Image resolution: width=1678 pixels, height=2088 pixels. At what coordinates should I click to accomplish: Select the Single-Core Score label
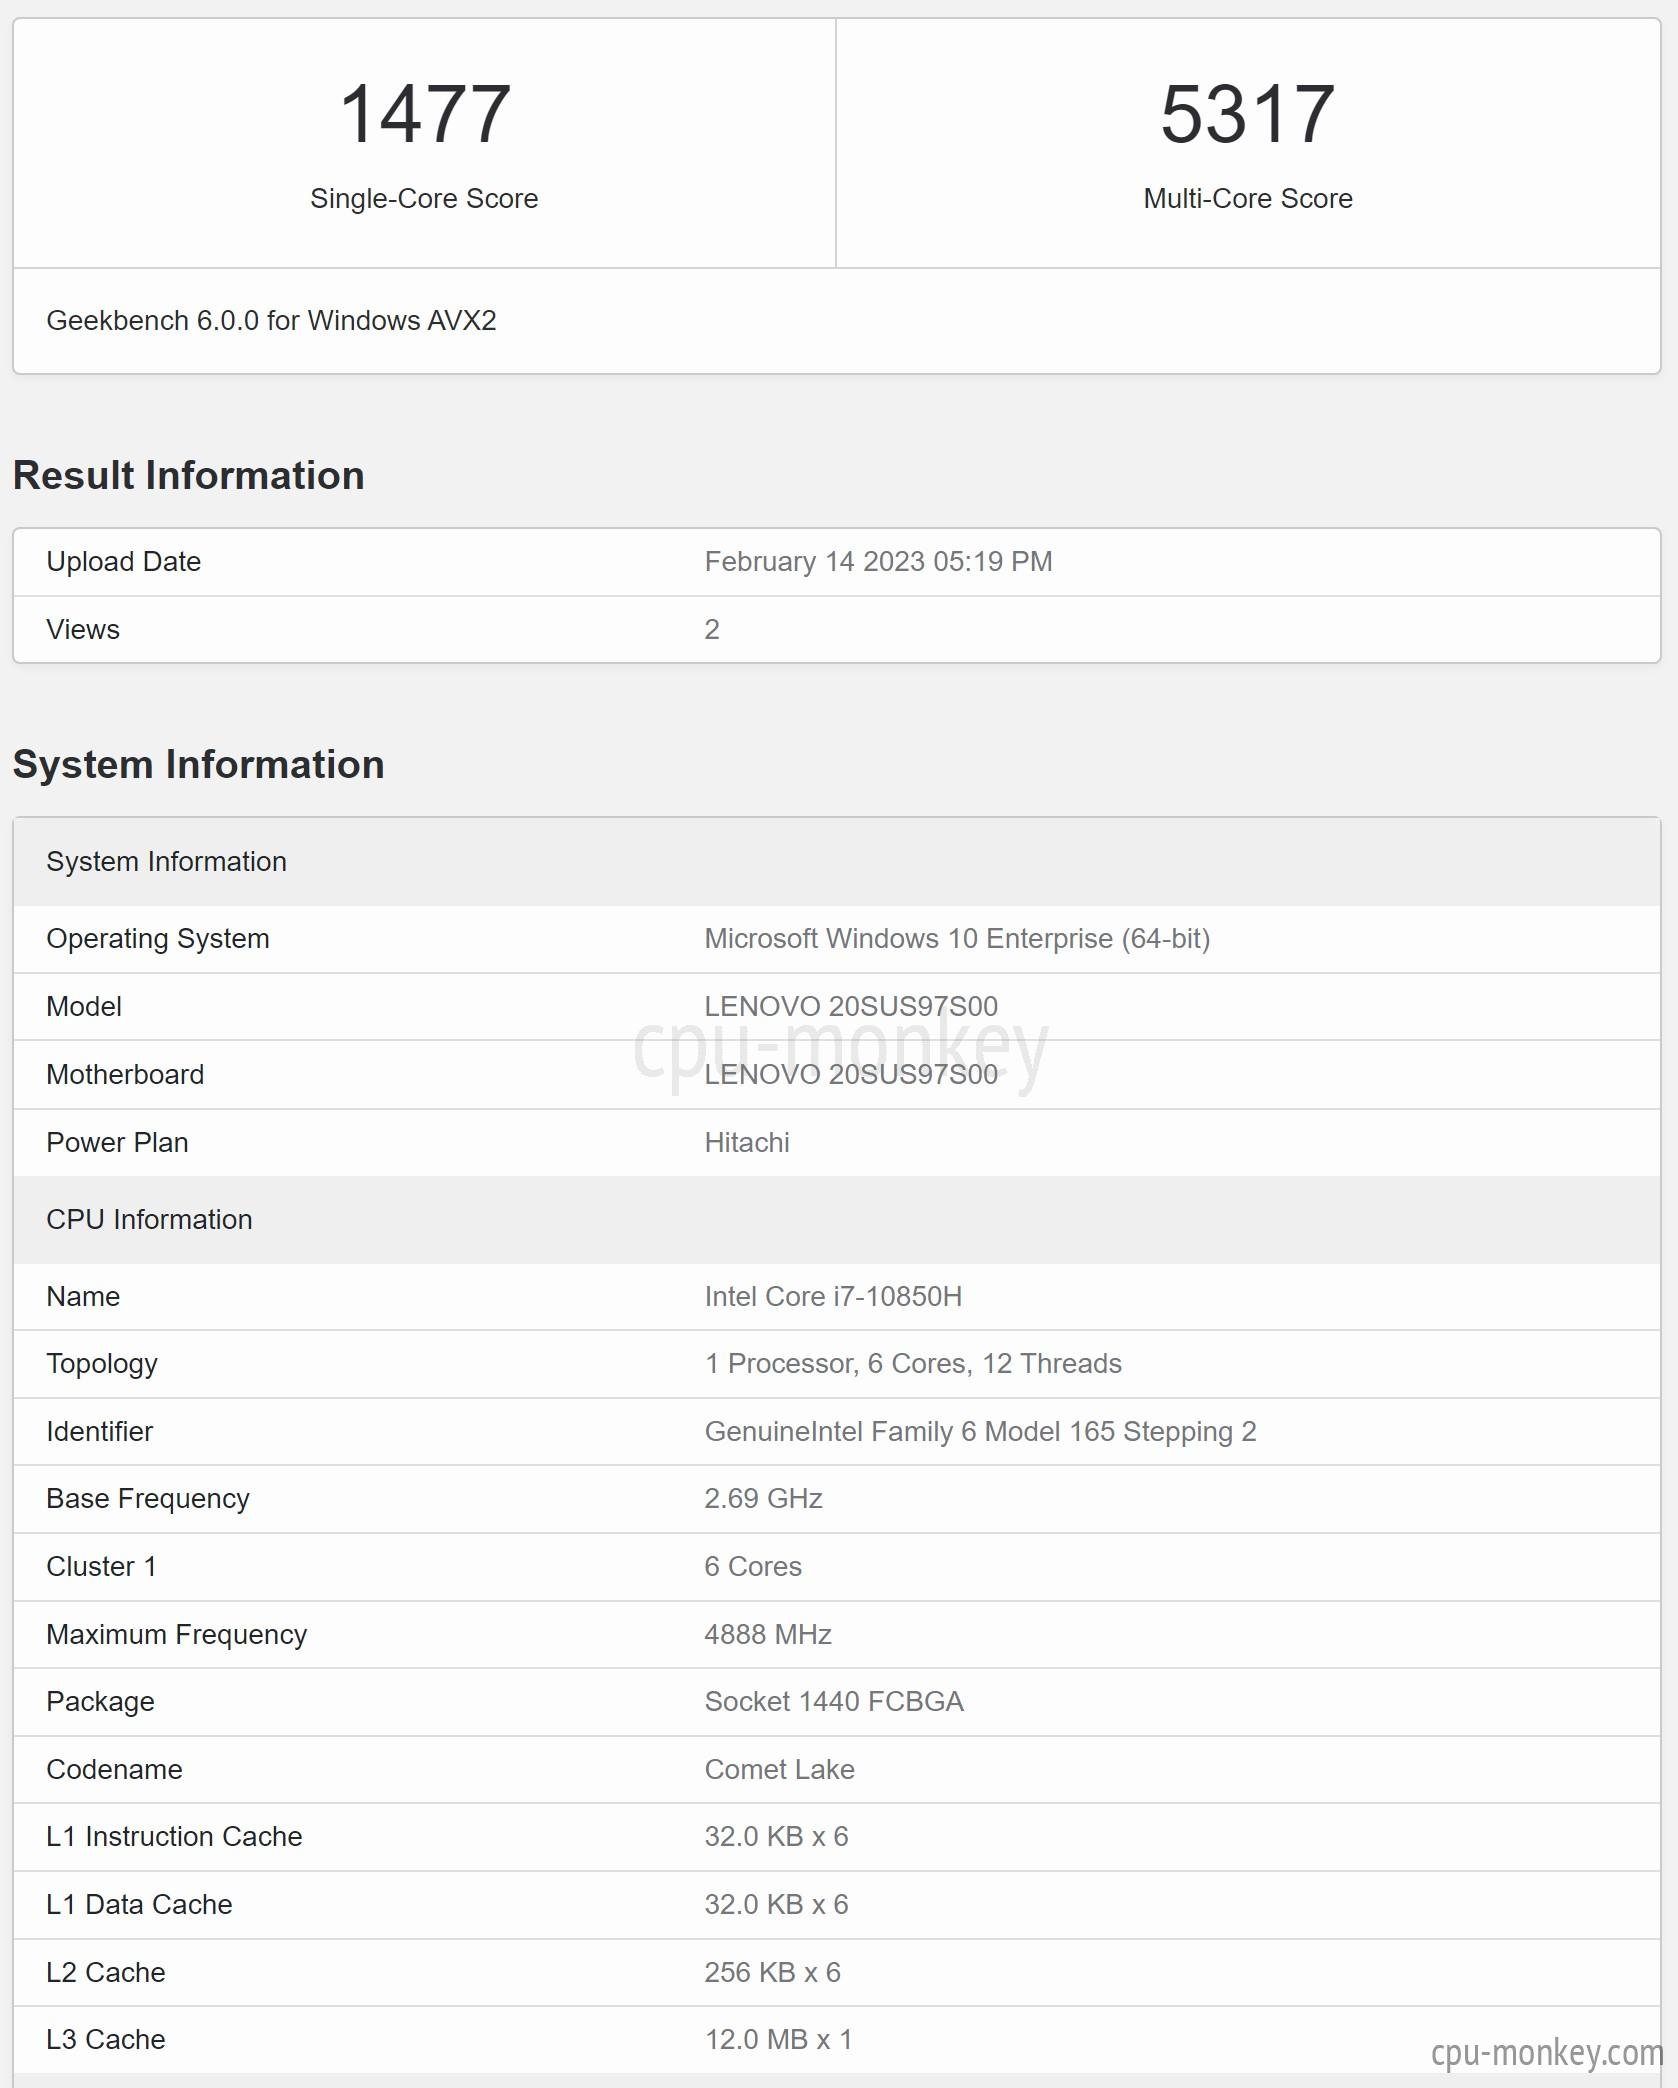click(x=424, y=198)
